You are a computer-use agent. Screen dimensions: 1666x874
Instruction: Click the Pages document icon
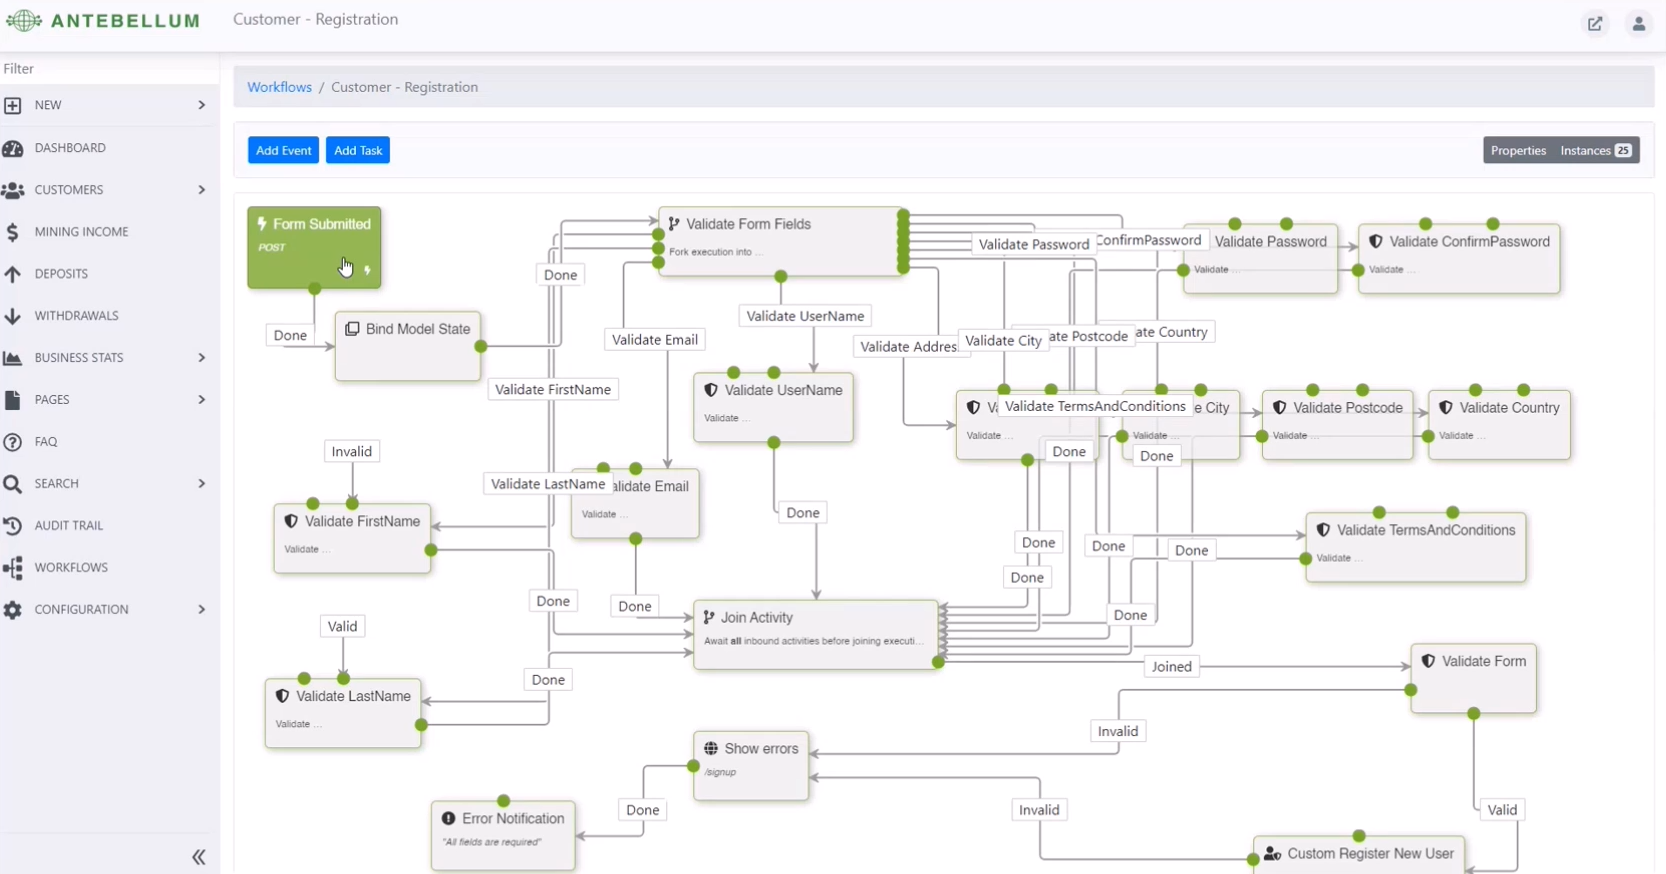pos(13,400)
